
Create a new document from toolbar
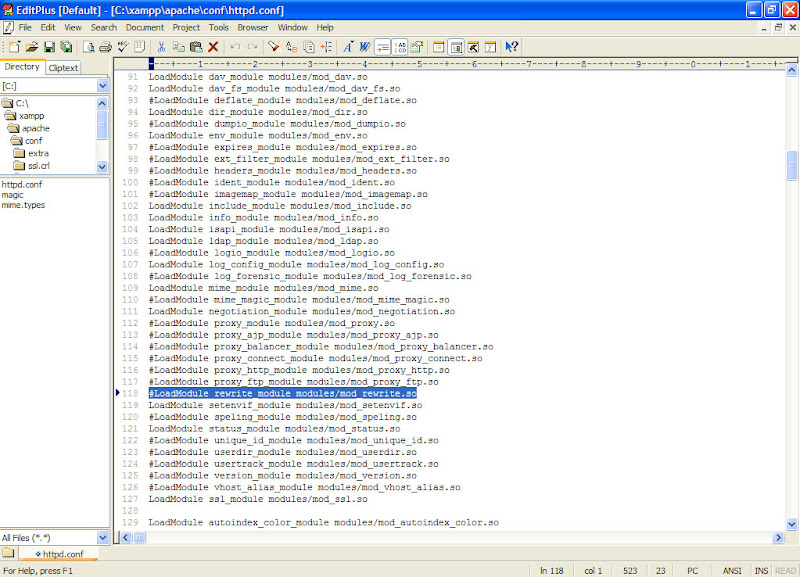[14, 47]
